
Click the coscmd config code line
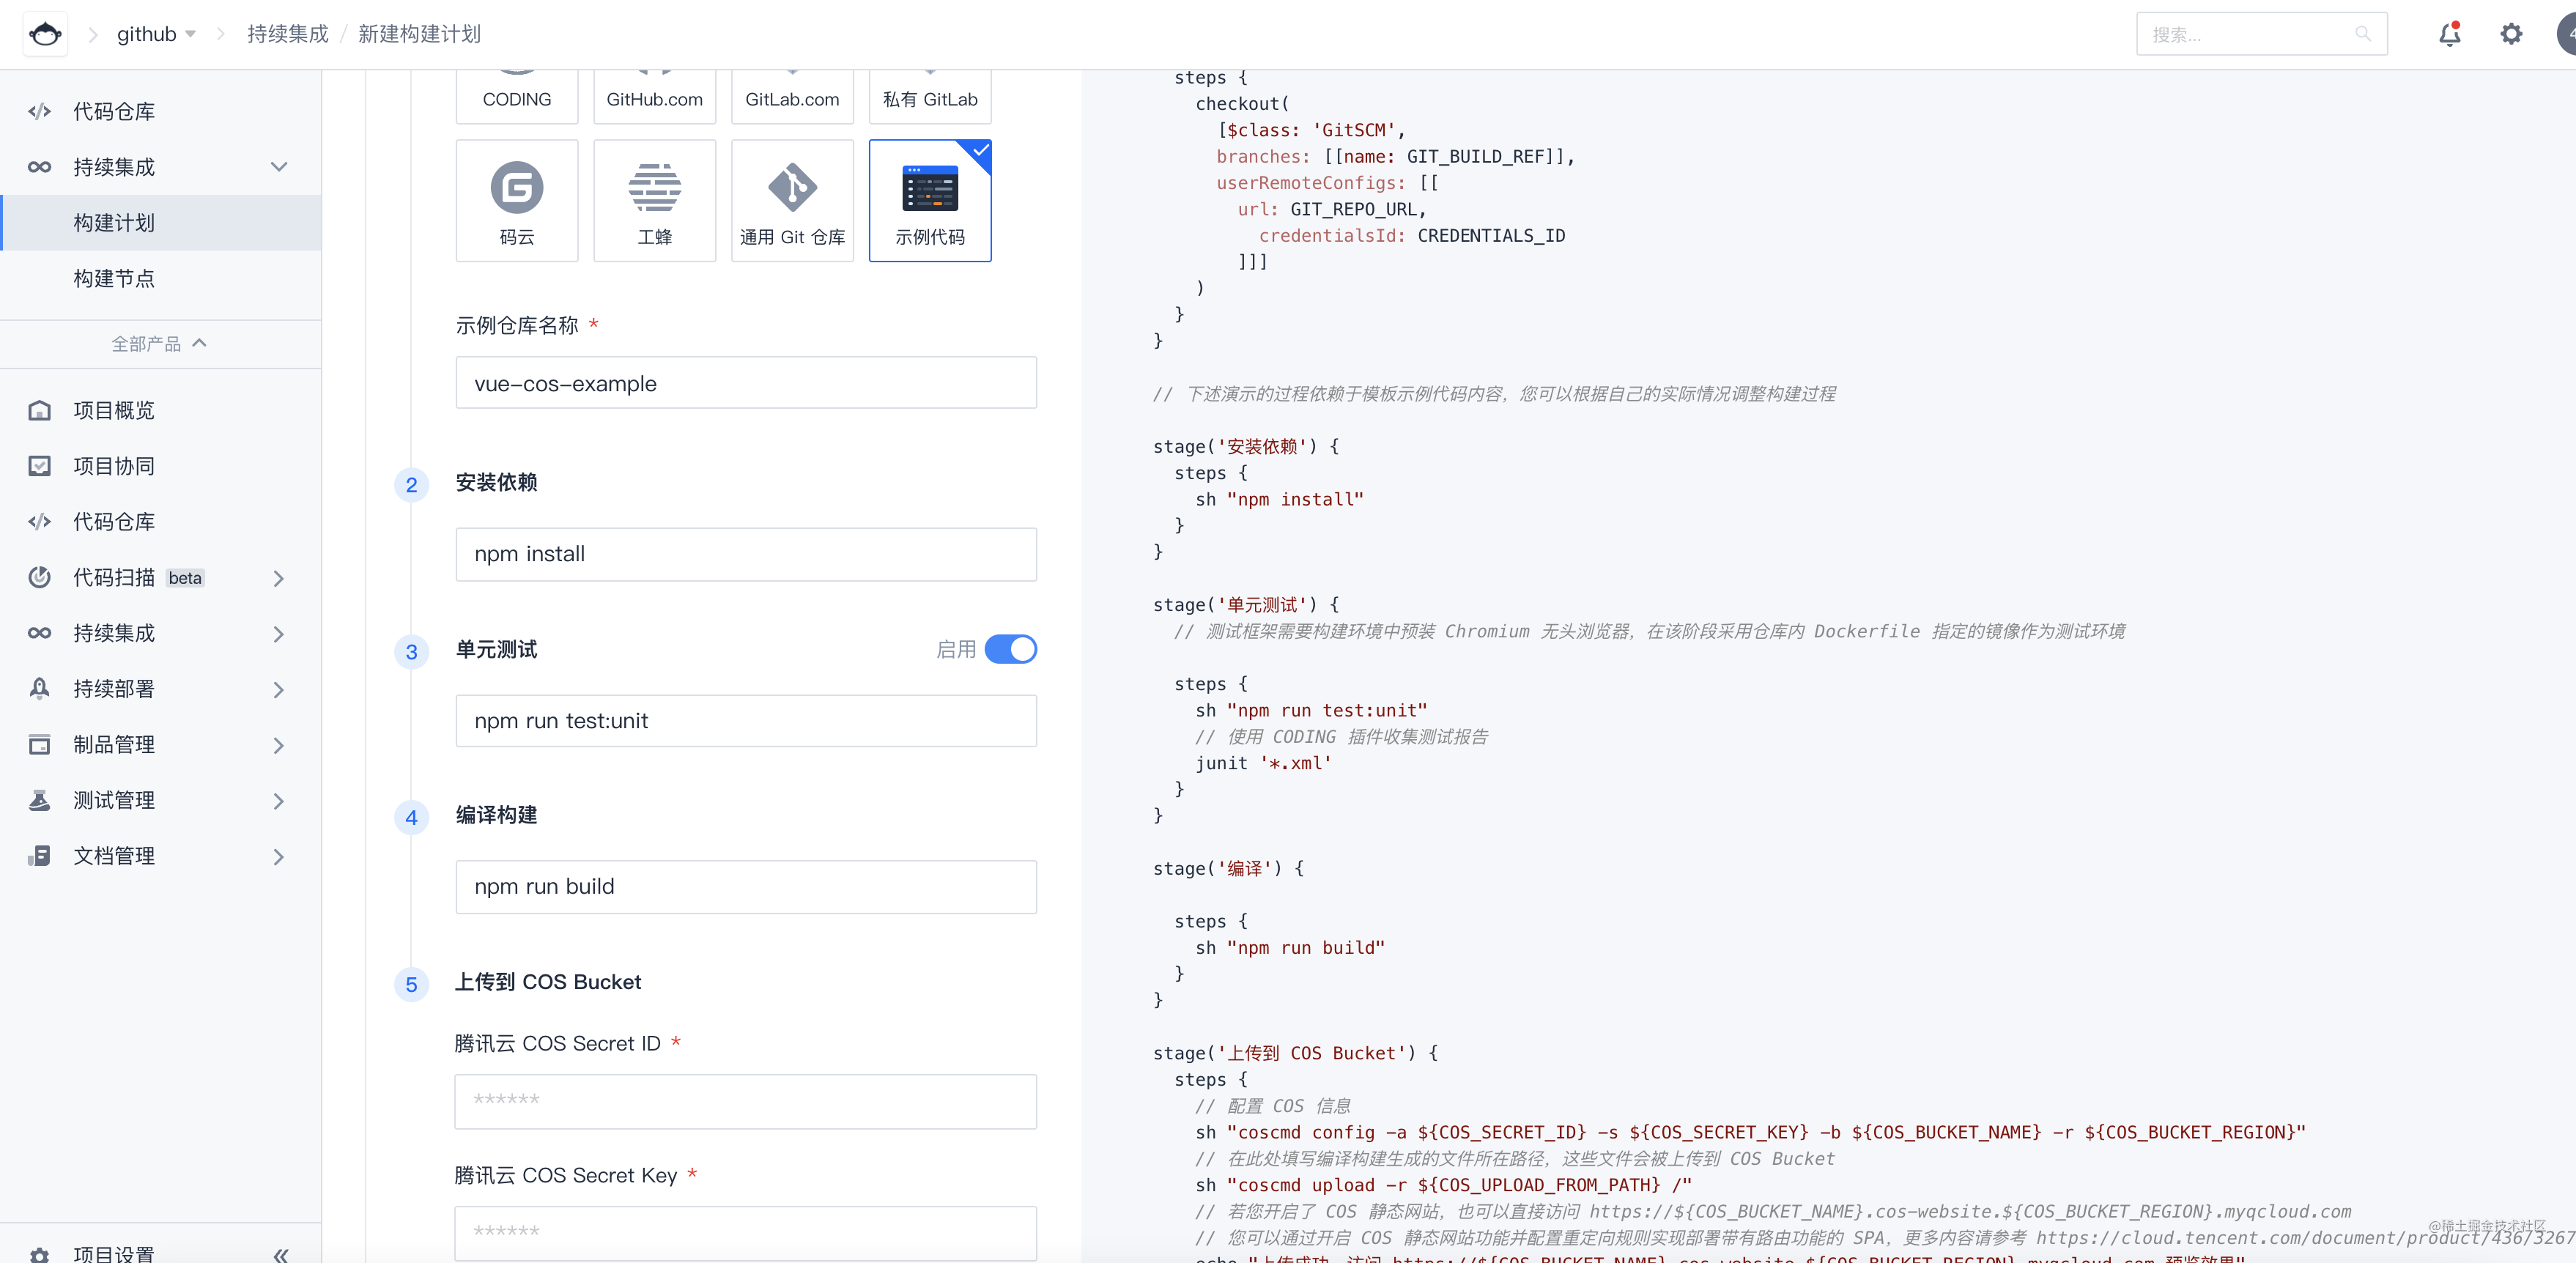pyautogui.click(x=1751, y=1132)
